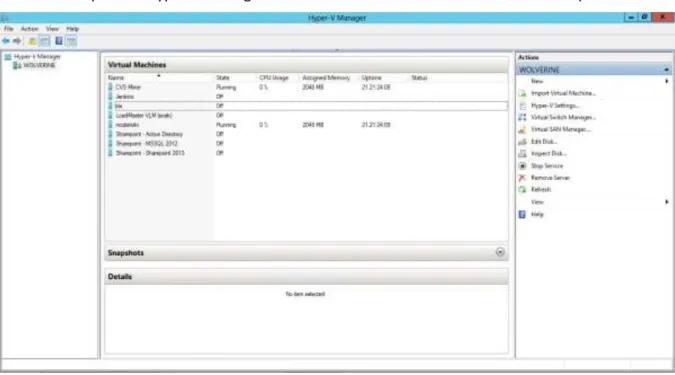Select Sharepoint - Active Directory VM
The image size is (675, 375).
pos(307,134)
